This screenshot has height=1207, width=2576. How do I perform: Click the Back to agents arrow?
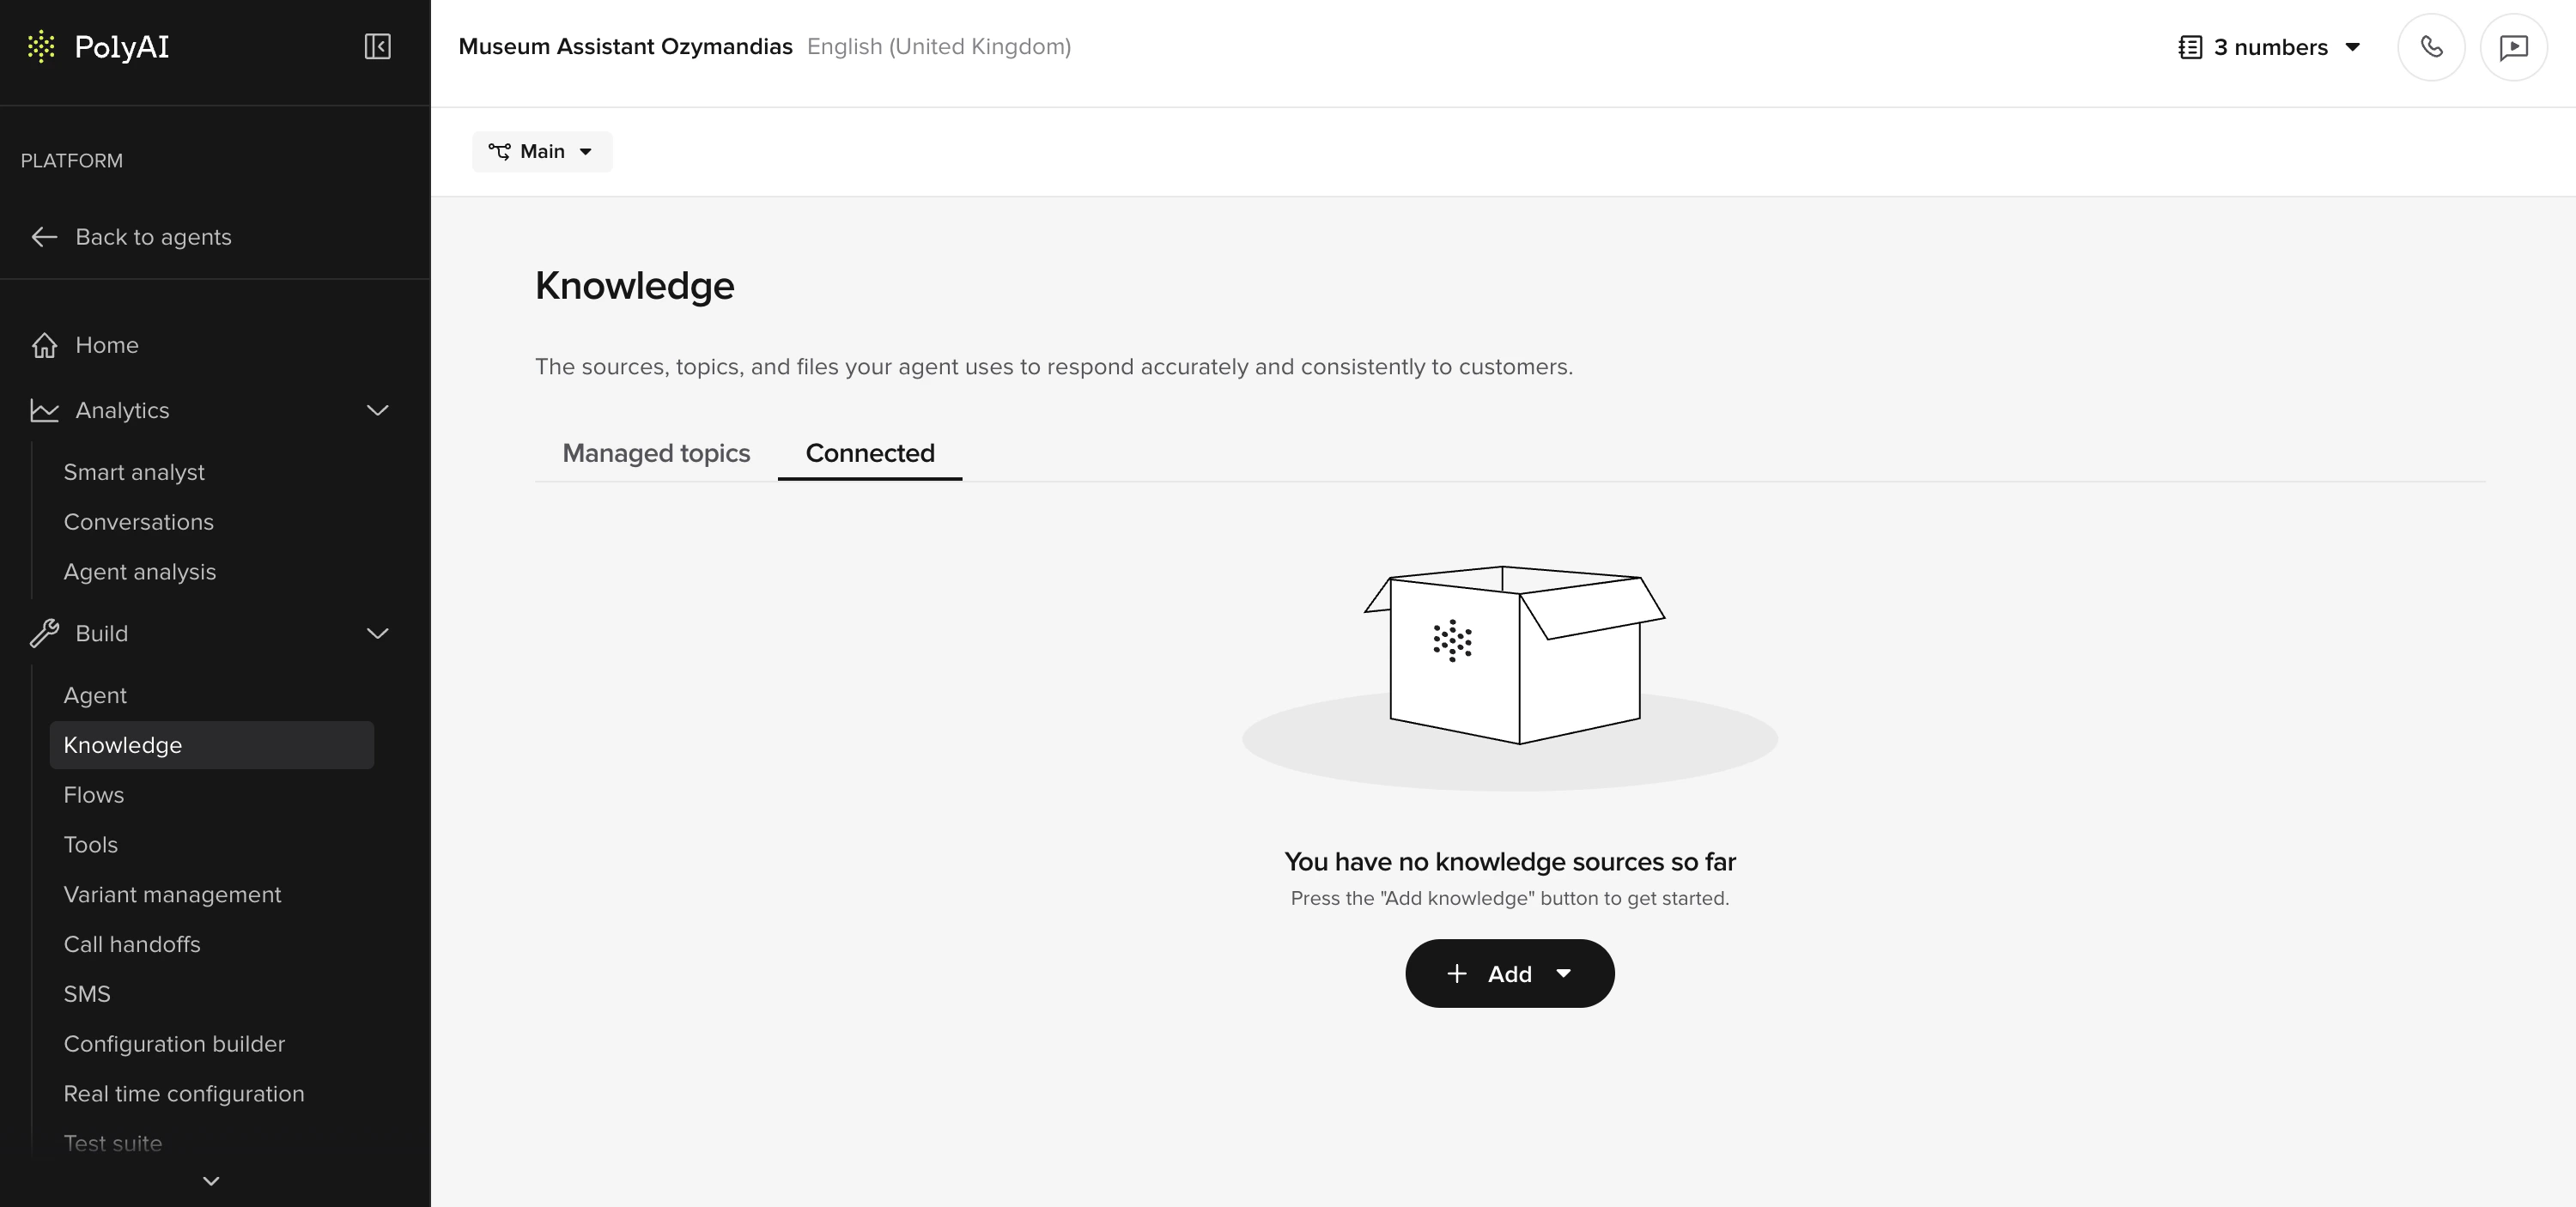(44, 237)
